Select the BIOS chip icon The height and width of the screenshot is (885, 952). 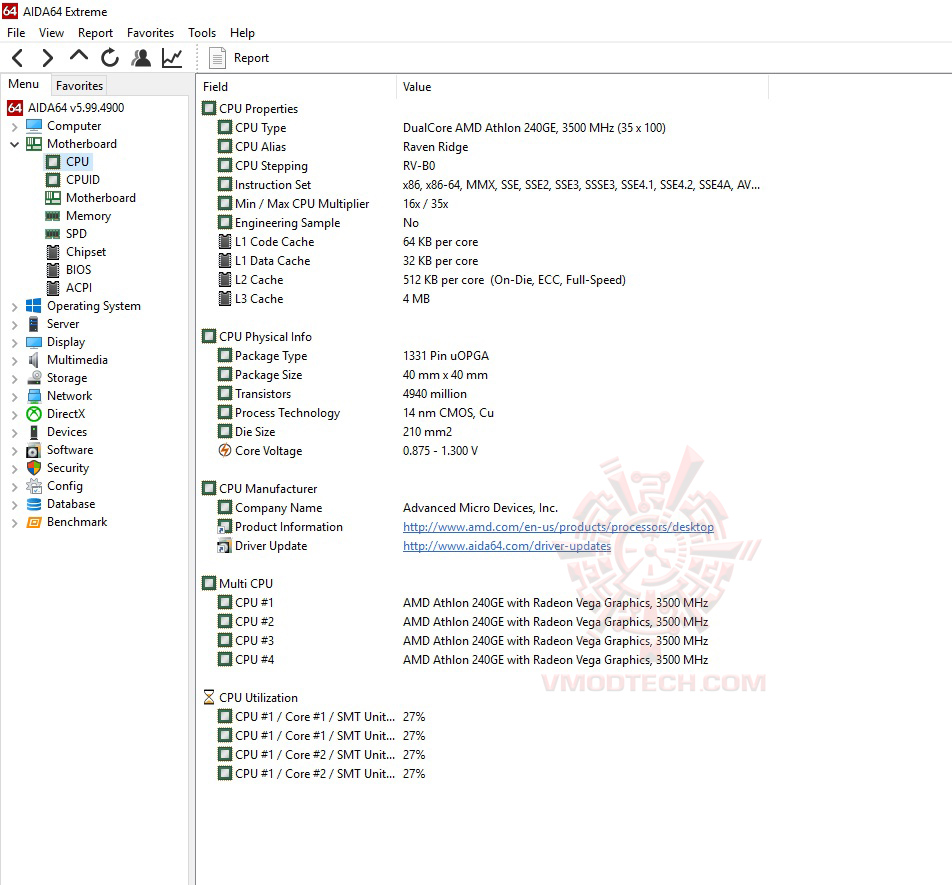(53, 270)
